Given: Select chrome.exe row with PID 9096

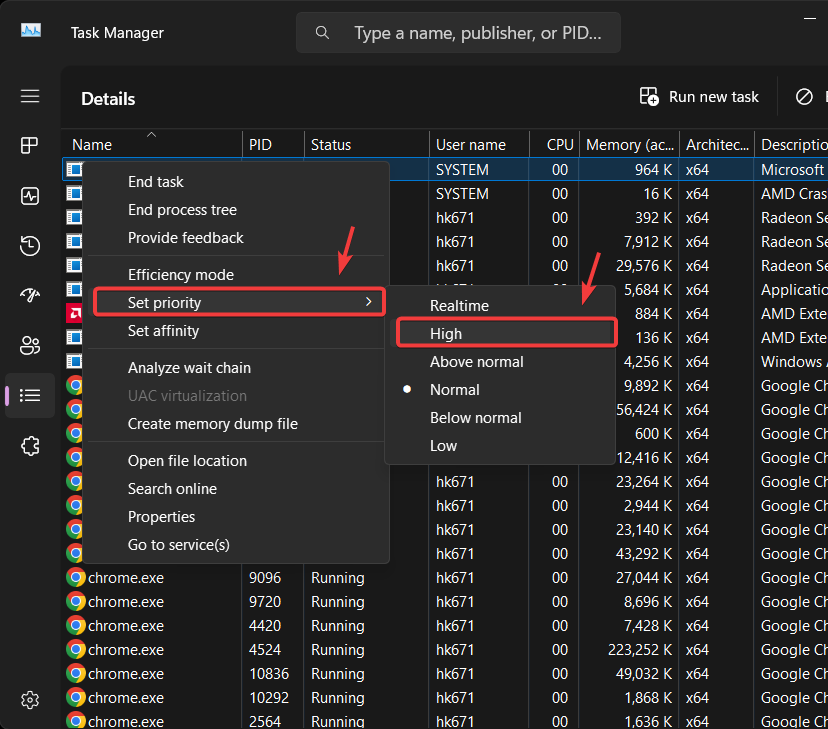Looking at the screenshot, I should tap(126, 578).
